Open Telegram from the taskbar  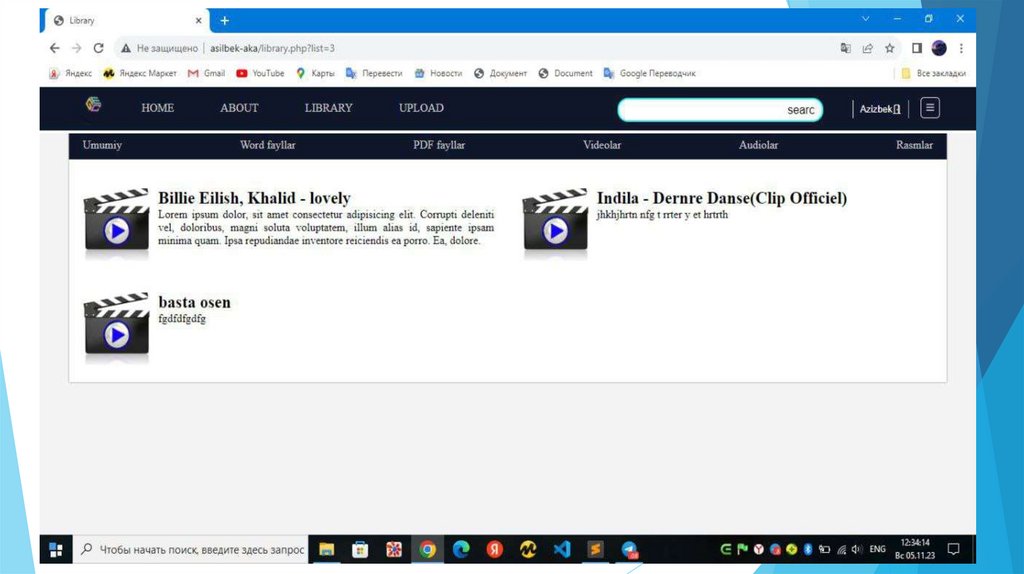pyautogui.click(x=629, y=550)
